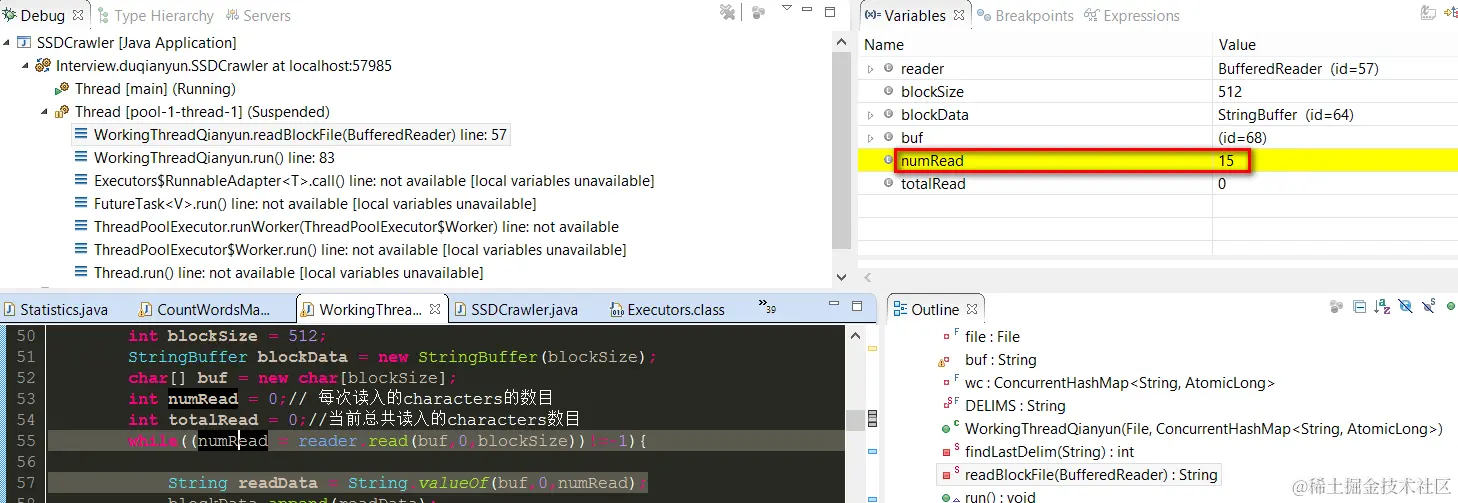Viewport: 1458px width, 503px height.
Task: Expand the blockData variable
Action: point(870,115)
